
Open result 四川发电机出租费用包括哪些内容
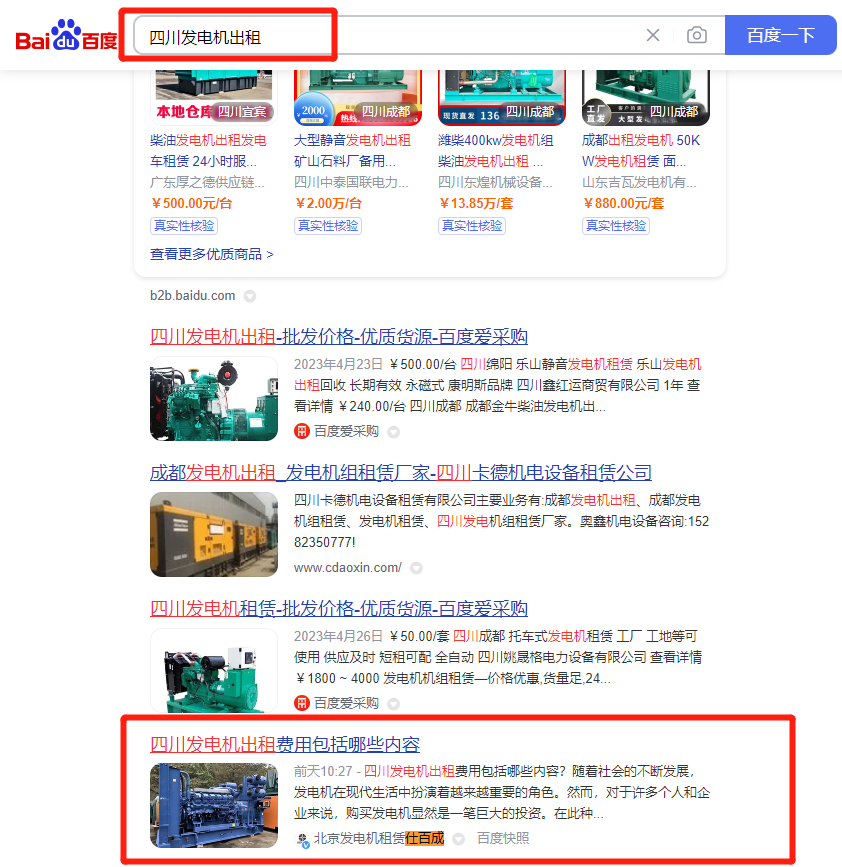285,745
